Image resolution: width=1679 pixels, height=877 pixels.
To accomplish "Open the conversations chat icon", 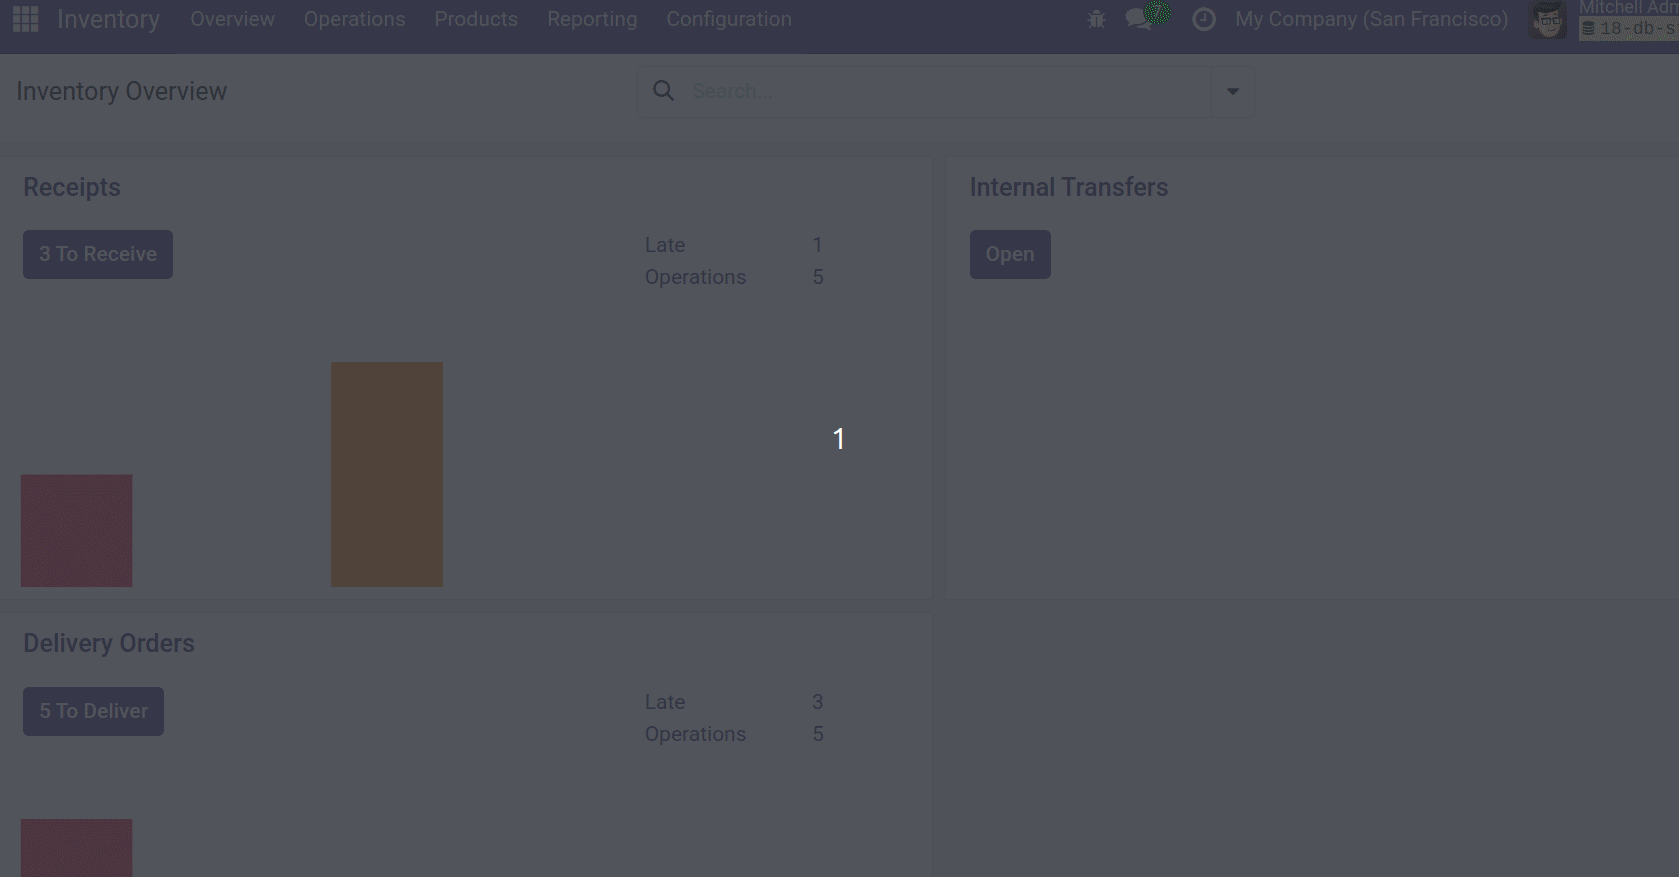I will 1138,19.
